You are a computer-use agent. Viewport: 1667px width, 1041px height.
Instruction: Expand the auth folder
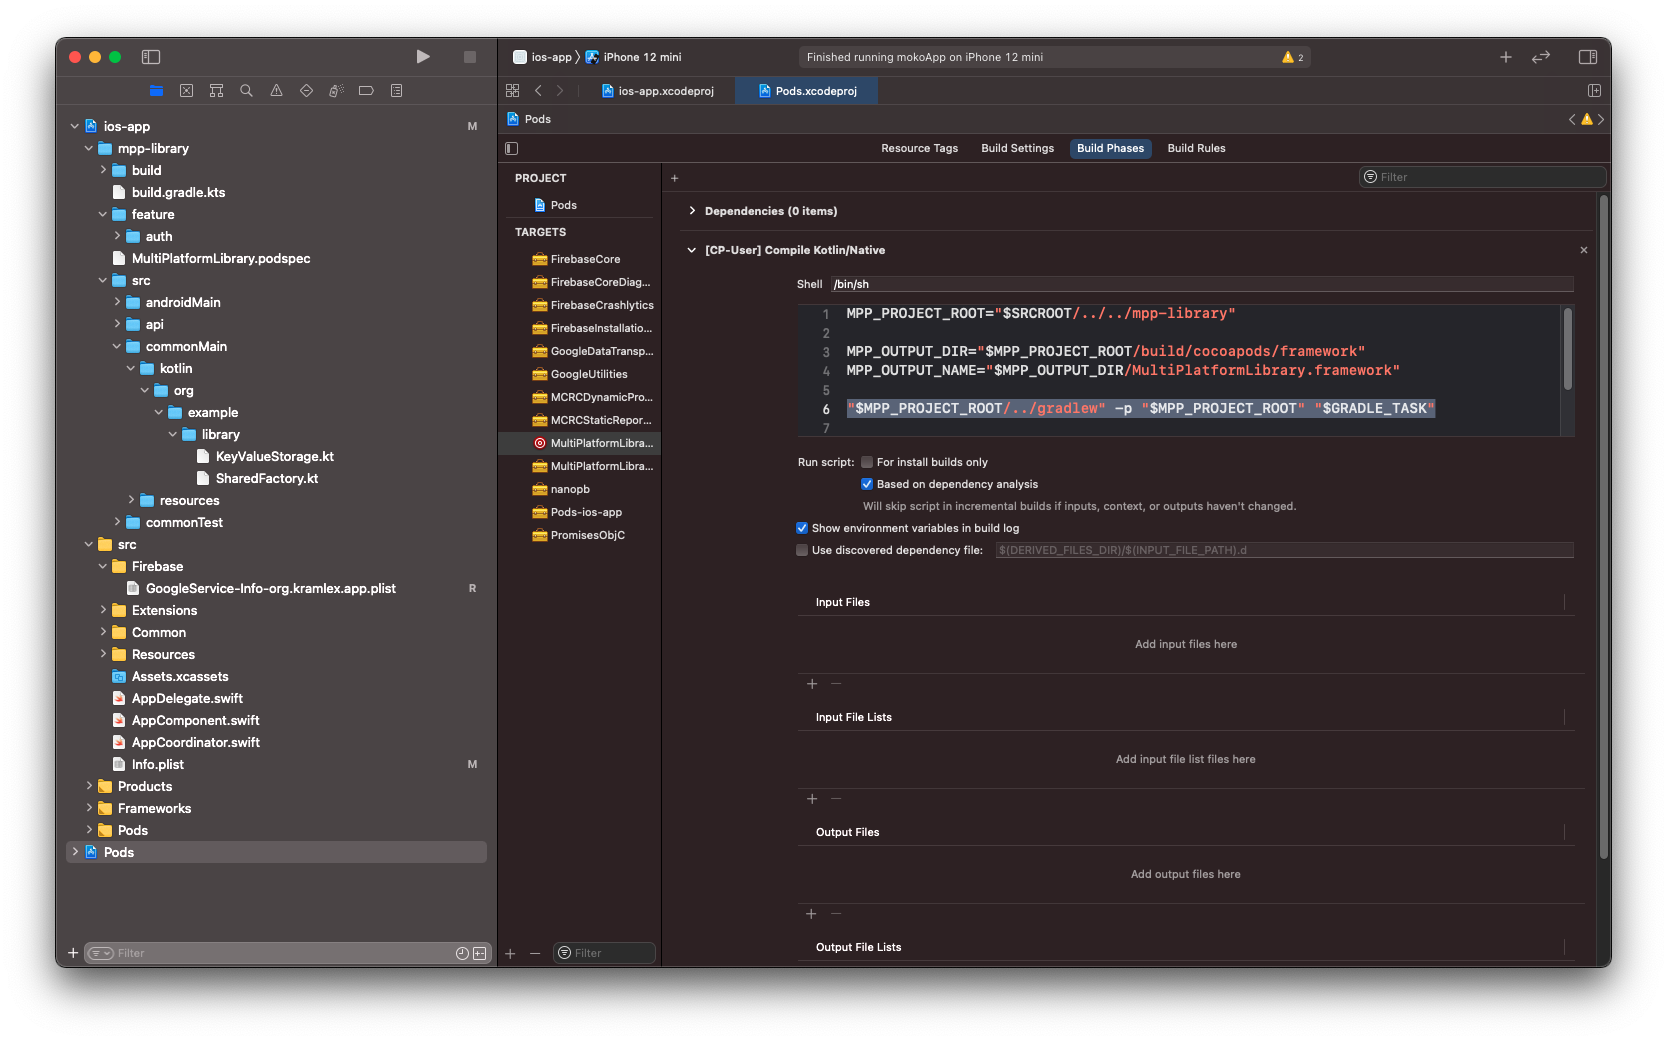click(117, 237)
